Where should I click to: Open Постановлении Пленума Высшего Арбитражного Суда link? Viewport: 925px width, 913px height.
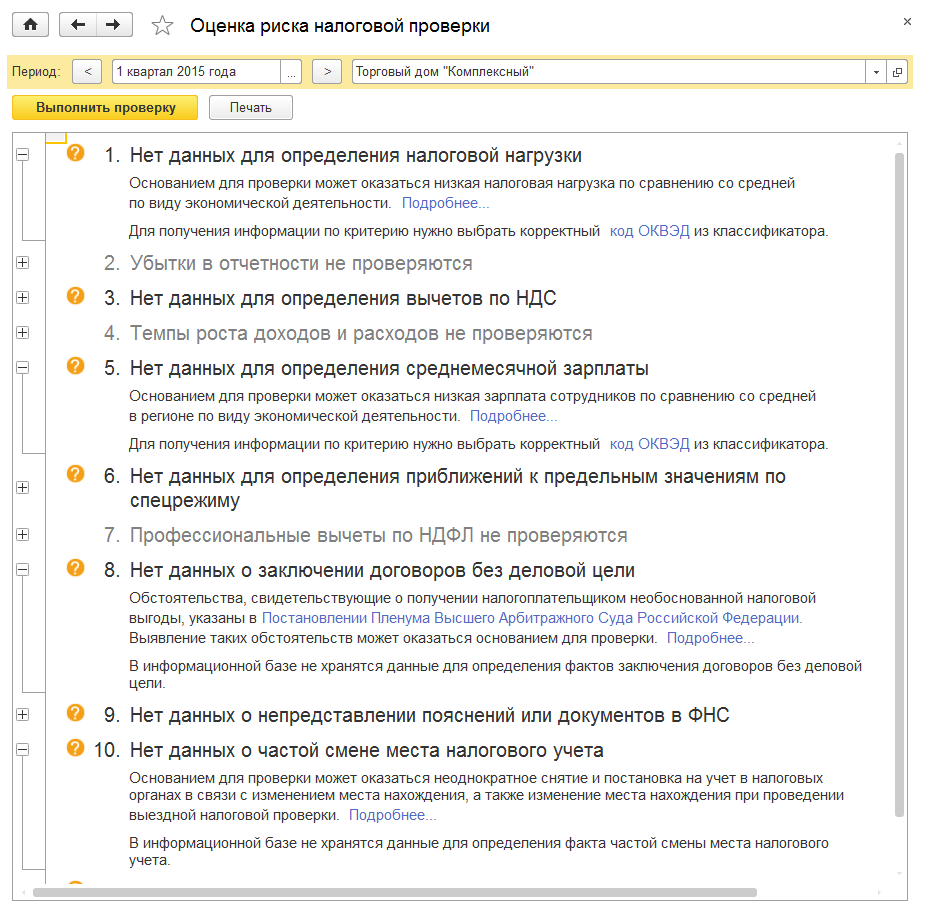tap(531, 618)
